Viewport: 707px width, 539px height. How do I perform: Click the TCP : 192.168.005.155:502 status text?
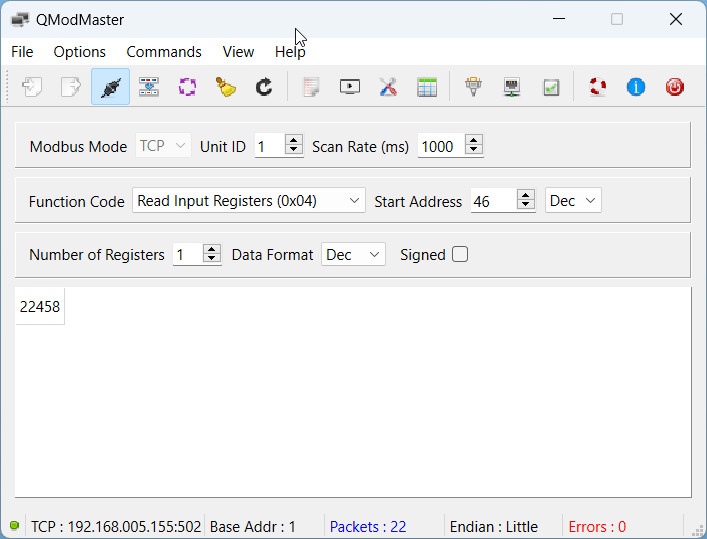(116, 526)
